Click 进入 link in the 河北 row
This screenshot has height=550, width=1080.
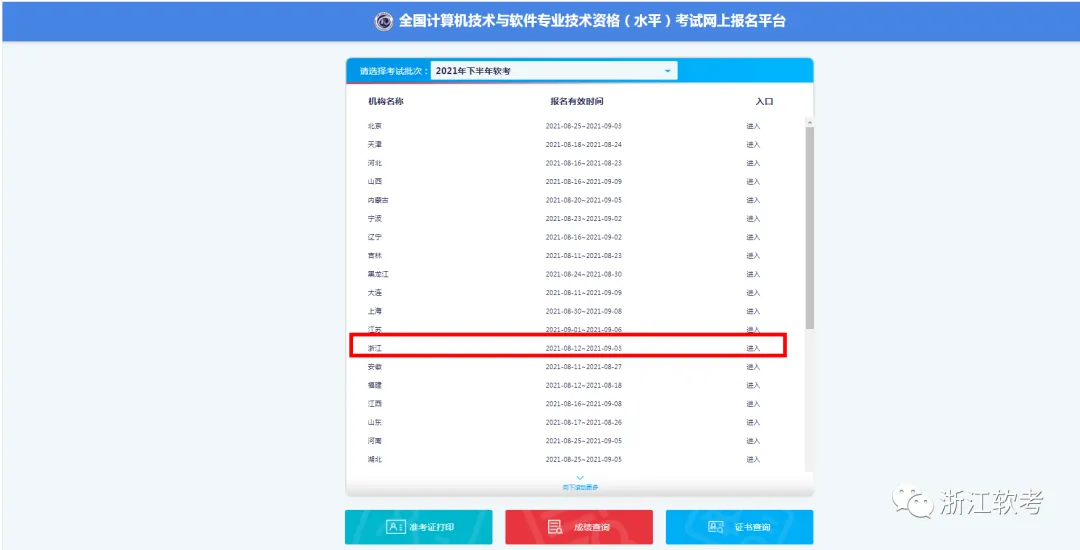[753, 163]
